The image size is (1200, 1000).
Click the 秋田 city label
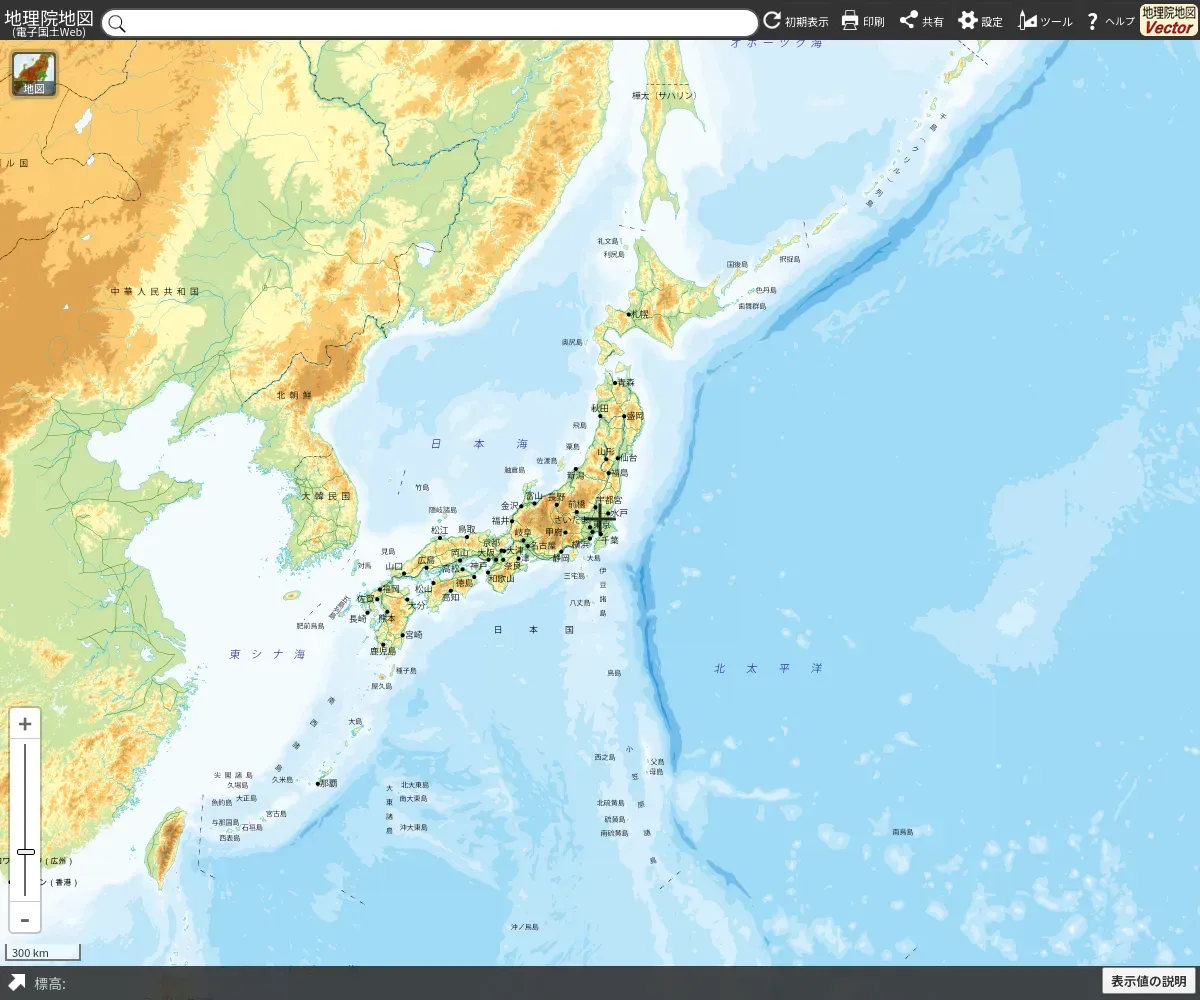pos(600,408)
